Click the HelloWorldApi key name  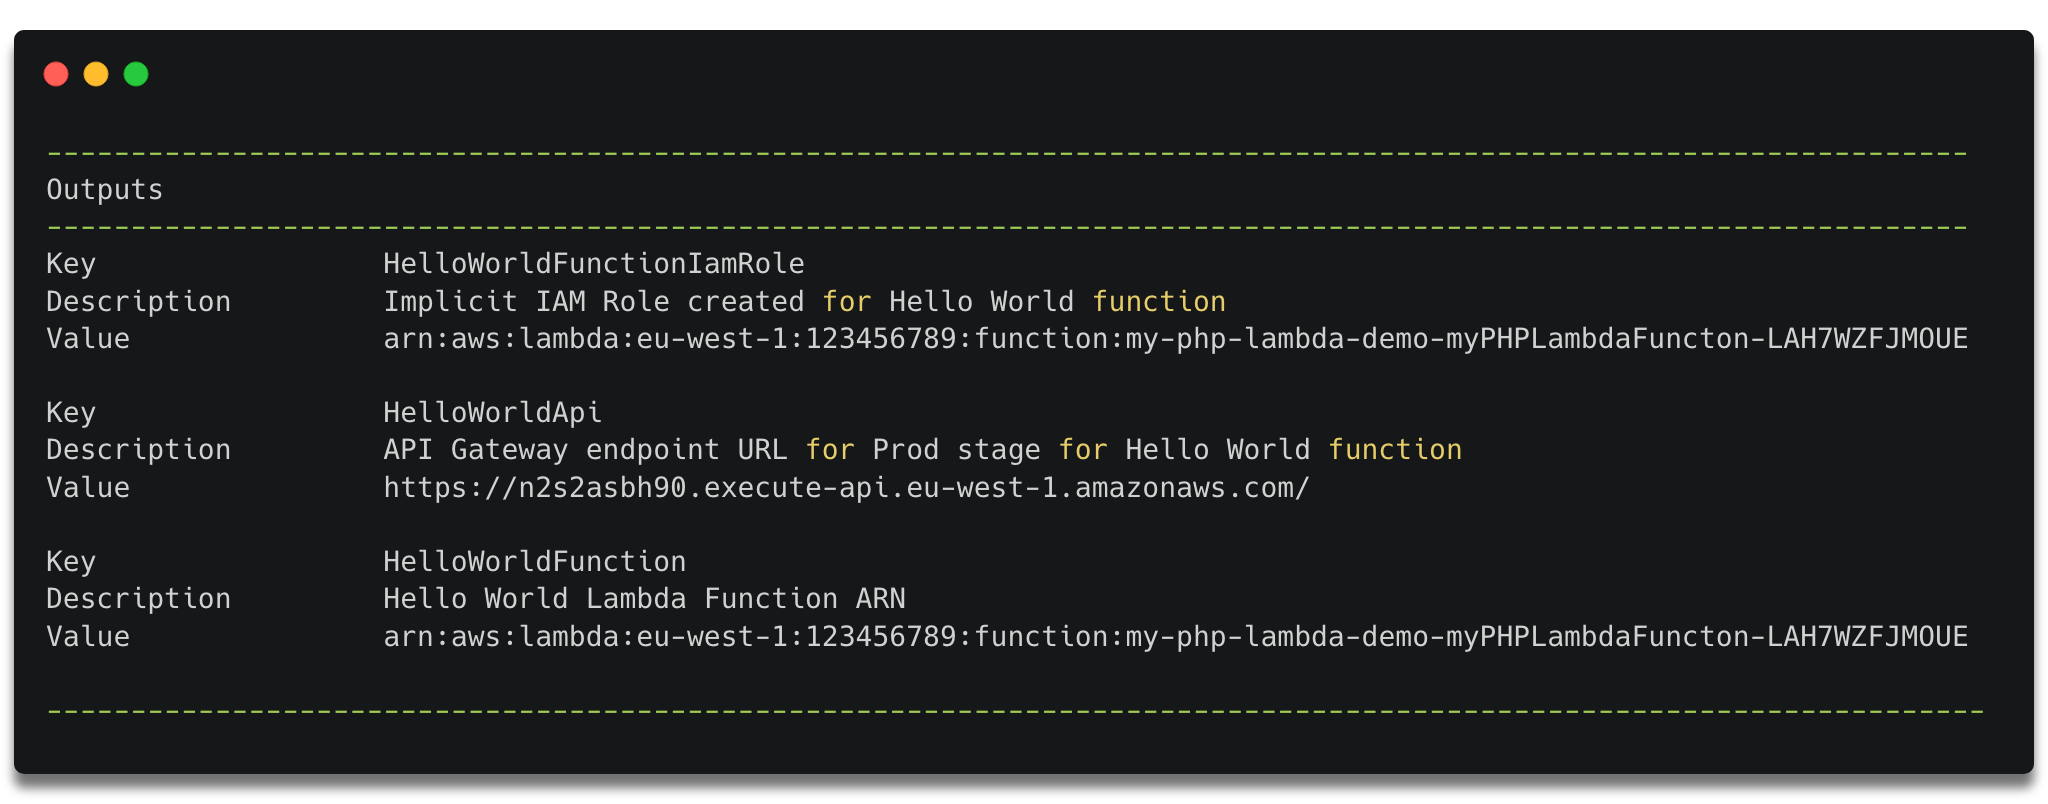(493, 413)
